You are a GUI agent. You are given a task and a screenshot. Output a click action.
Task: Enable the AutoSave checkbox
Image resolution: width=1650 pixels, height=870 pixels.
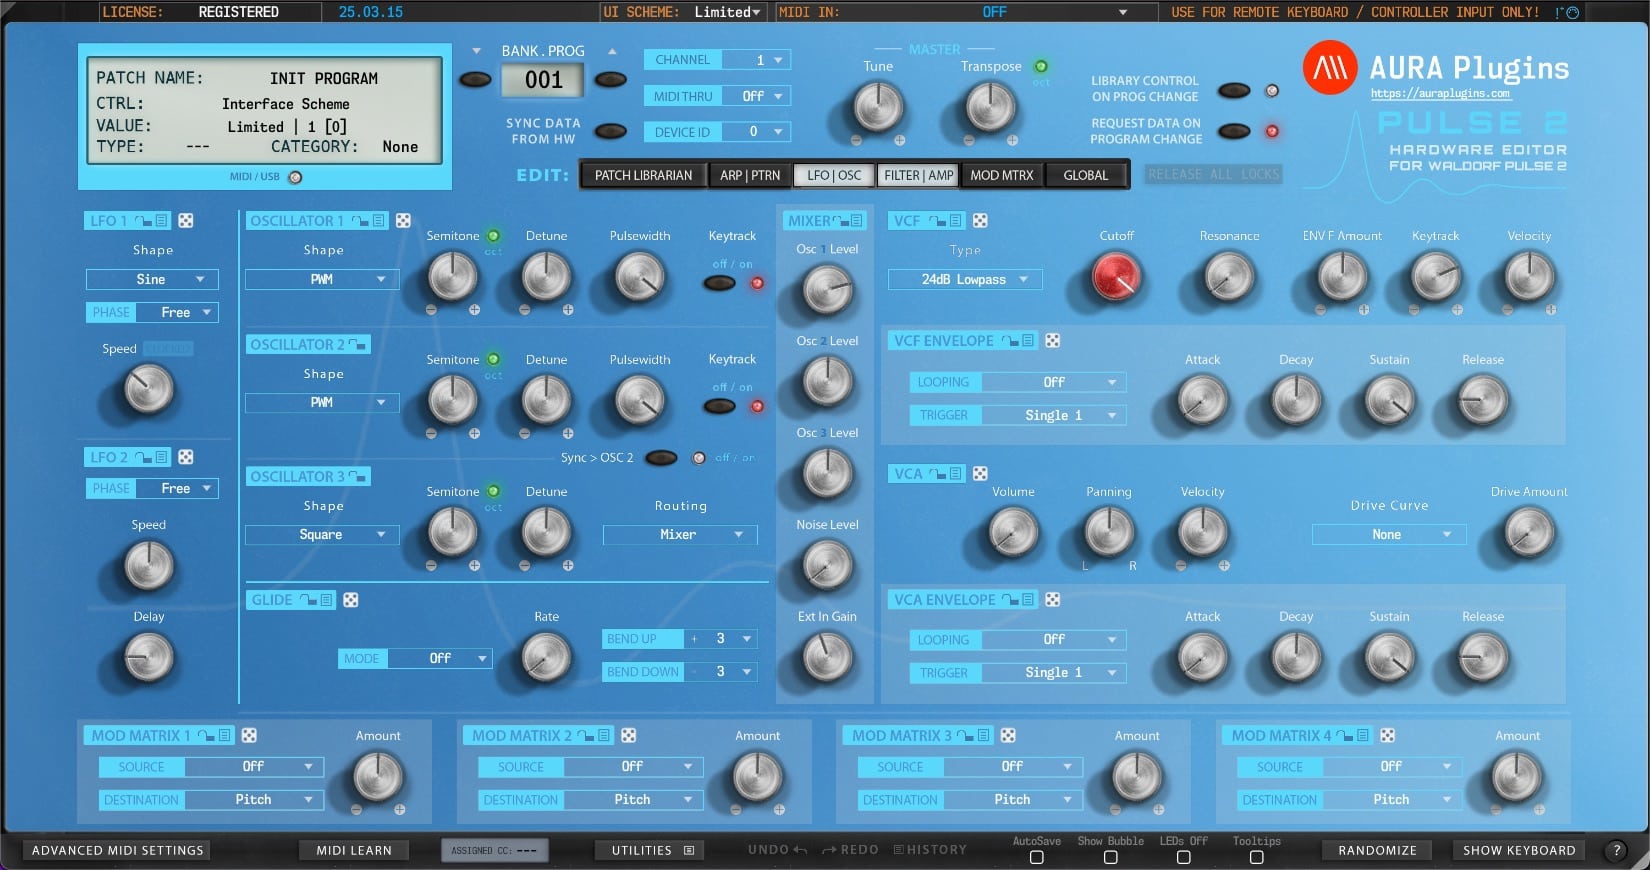pyautogui.click(x=1037, y=858)
